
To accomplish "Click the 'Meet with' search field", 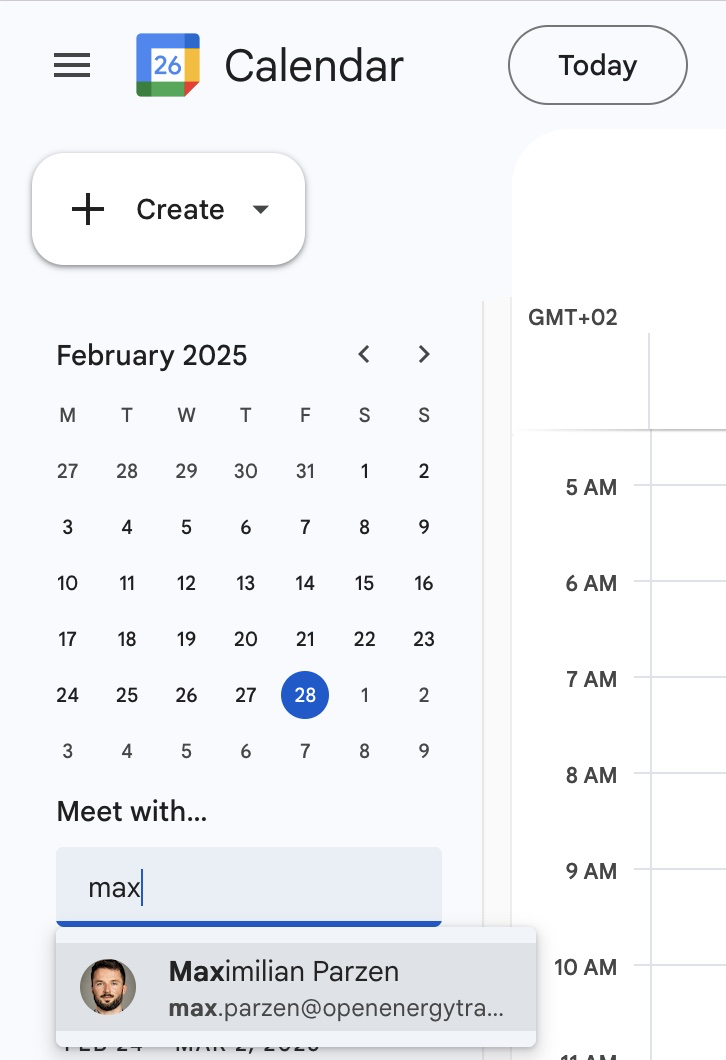I will (248, 887).
